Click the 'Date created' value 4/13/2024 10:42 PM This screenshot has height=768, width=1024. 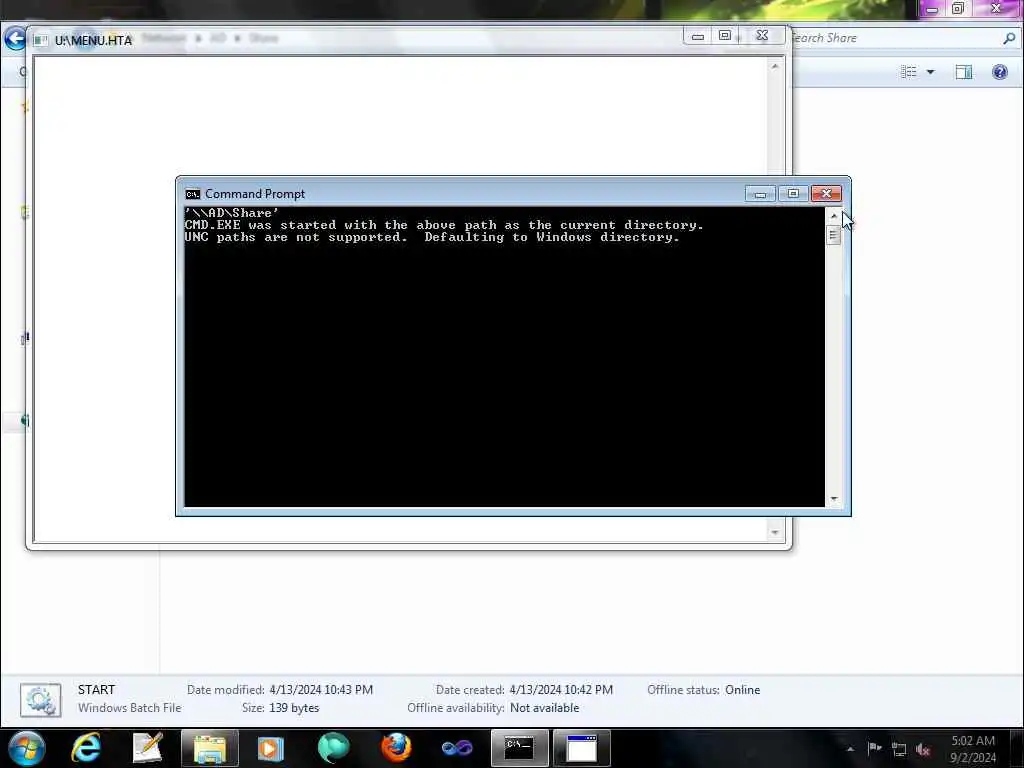point(561,690)
